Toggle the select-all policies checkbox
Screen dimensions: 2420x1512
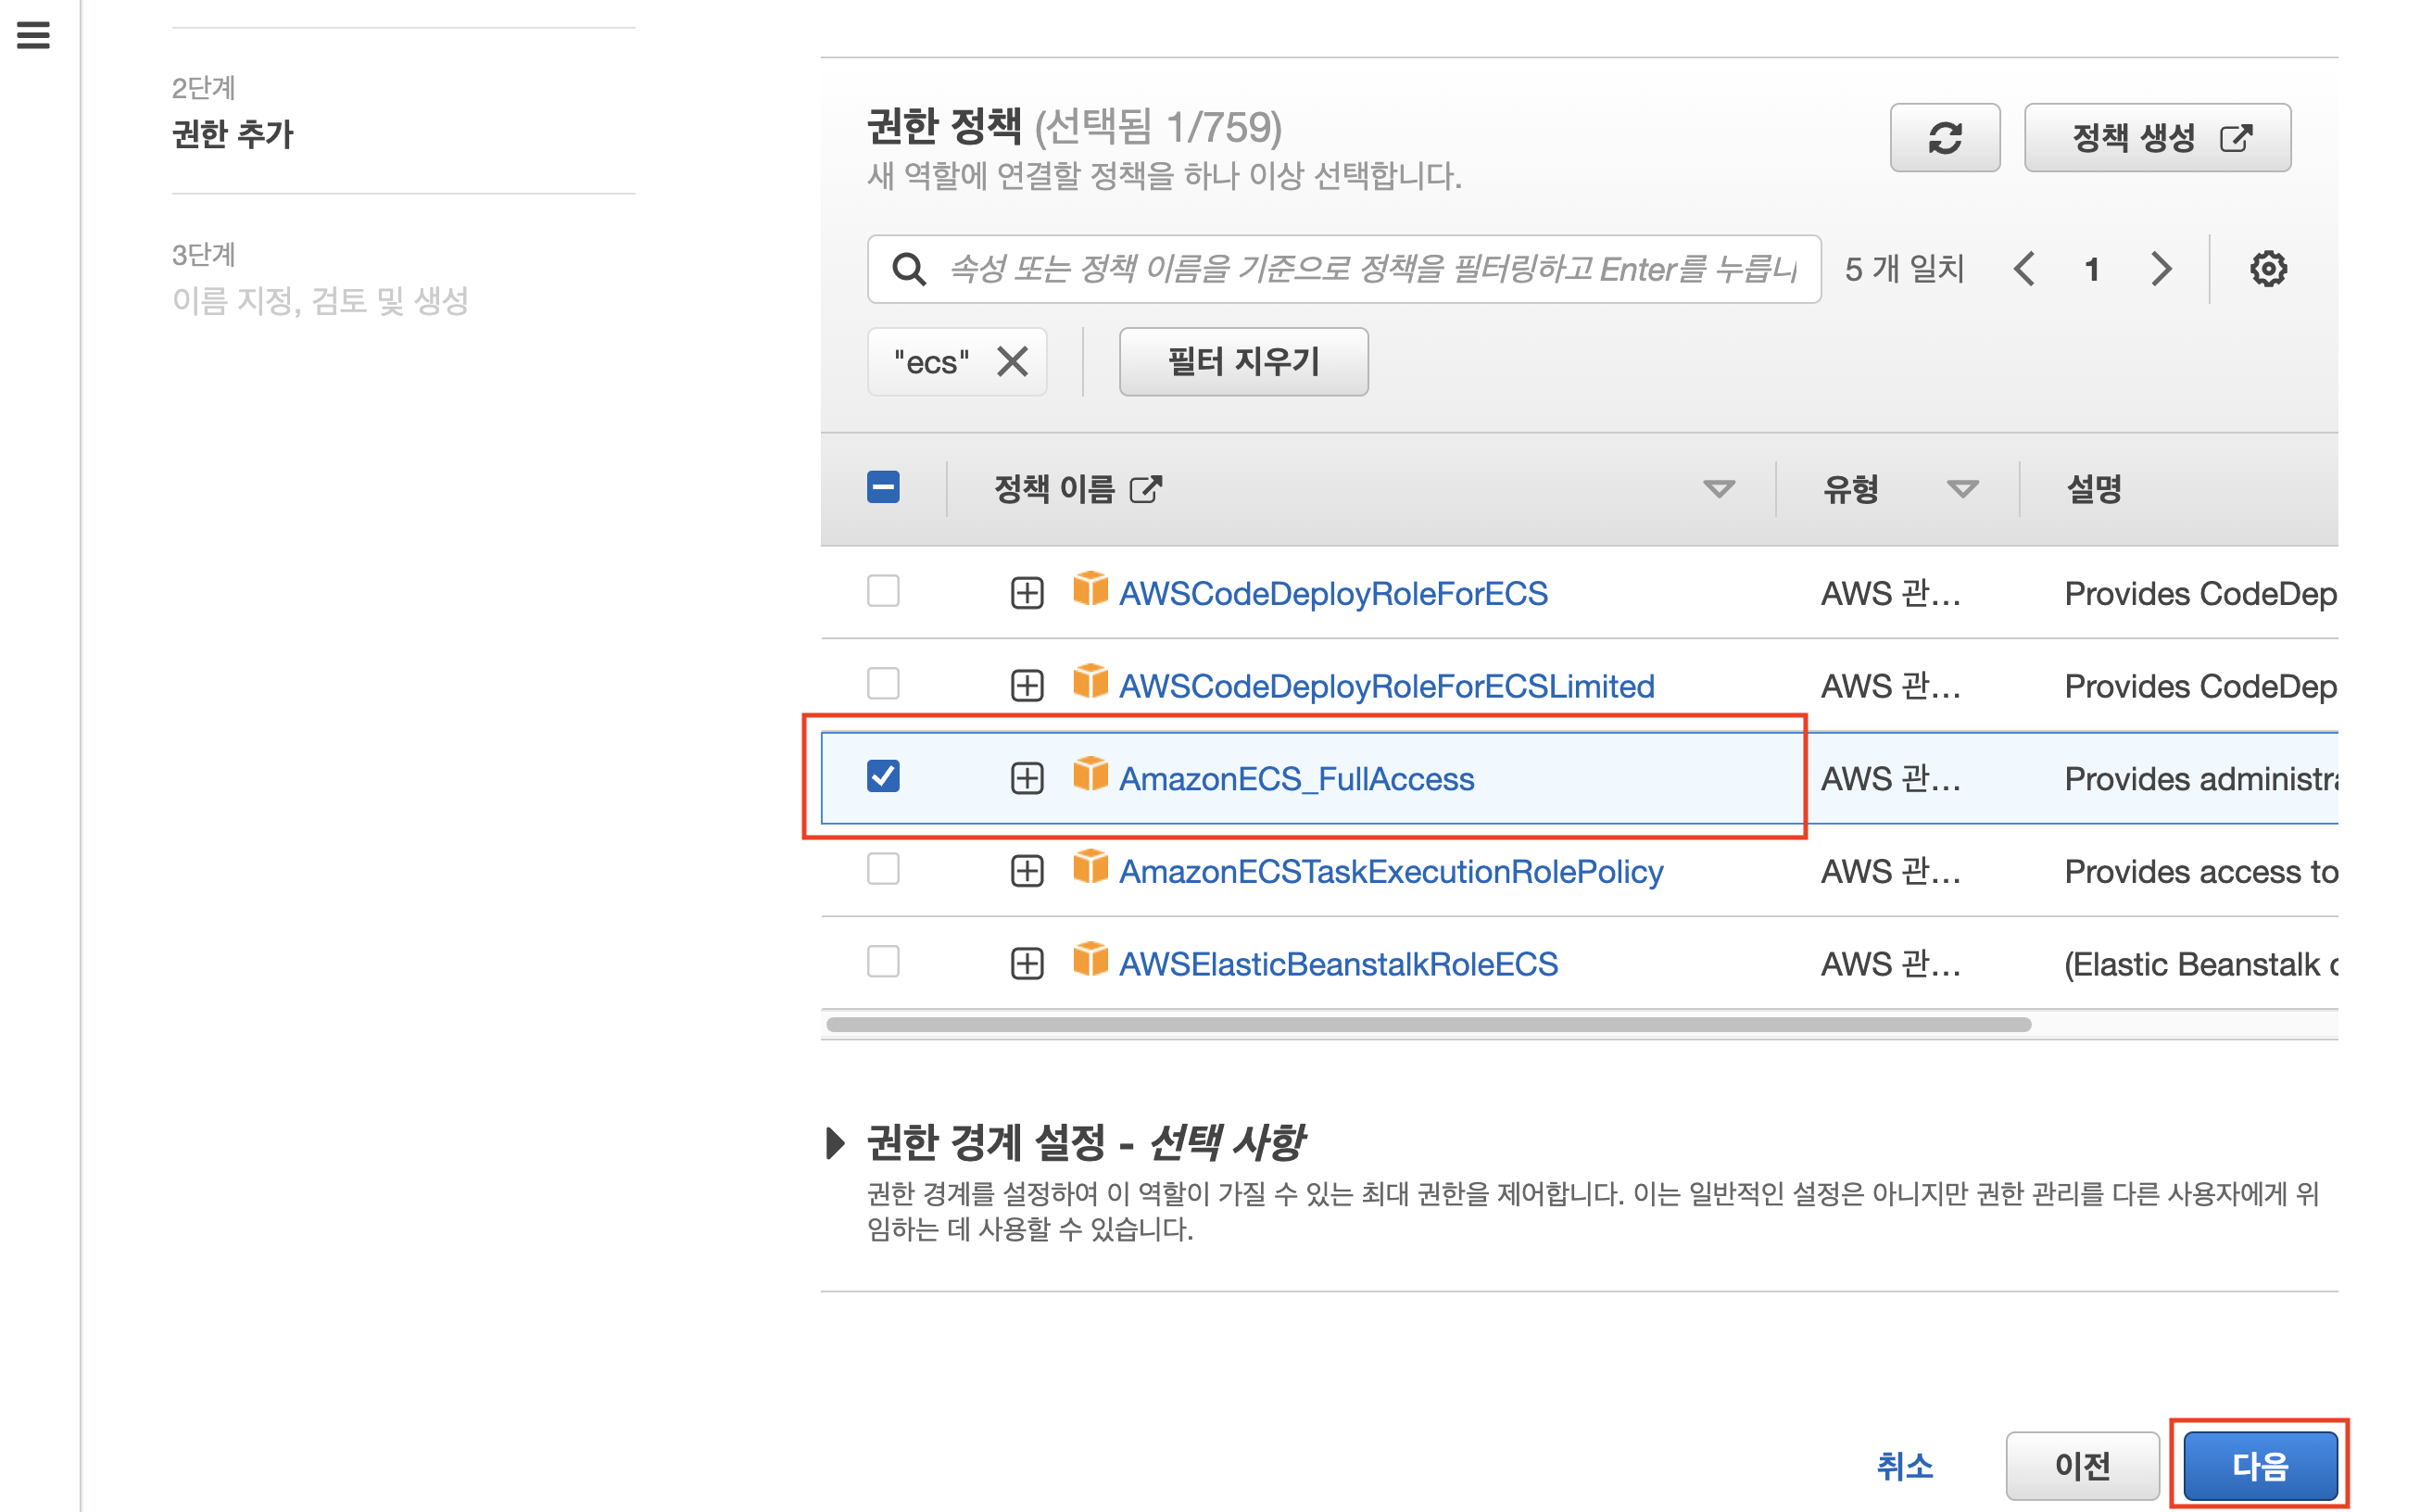pos(883,488)
